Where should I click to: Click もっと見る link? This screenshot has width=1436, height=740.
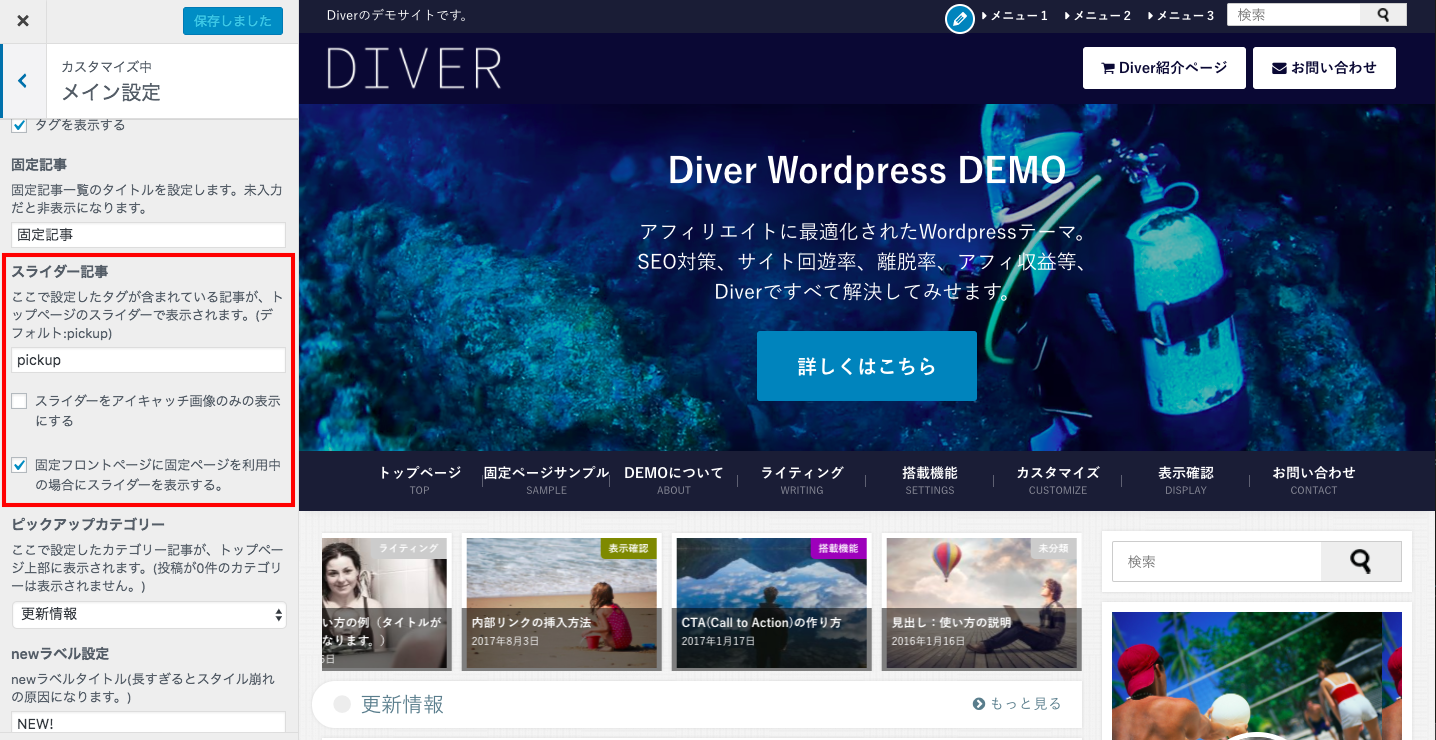click(1017, 704)
